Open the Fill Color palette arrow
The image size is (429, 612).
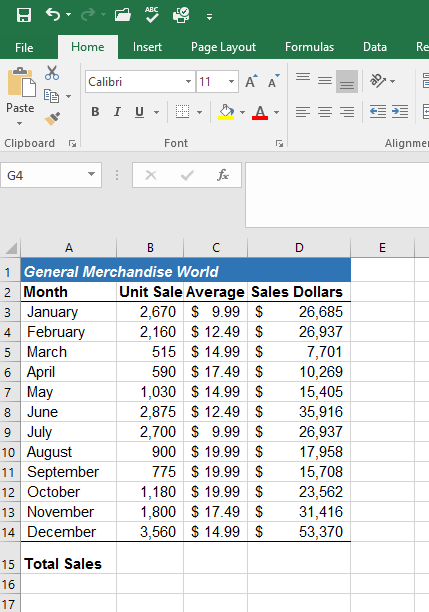[242, 112]
